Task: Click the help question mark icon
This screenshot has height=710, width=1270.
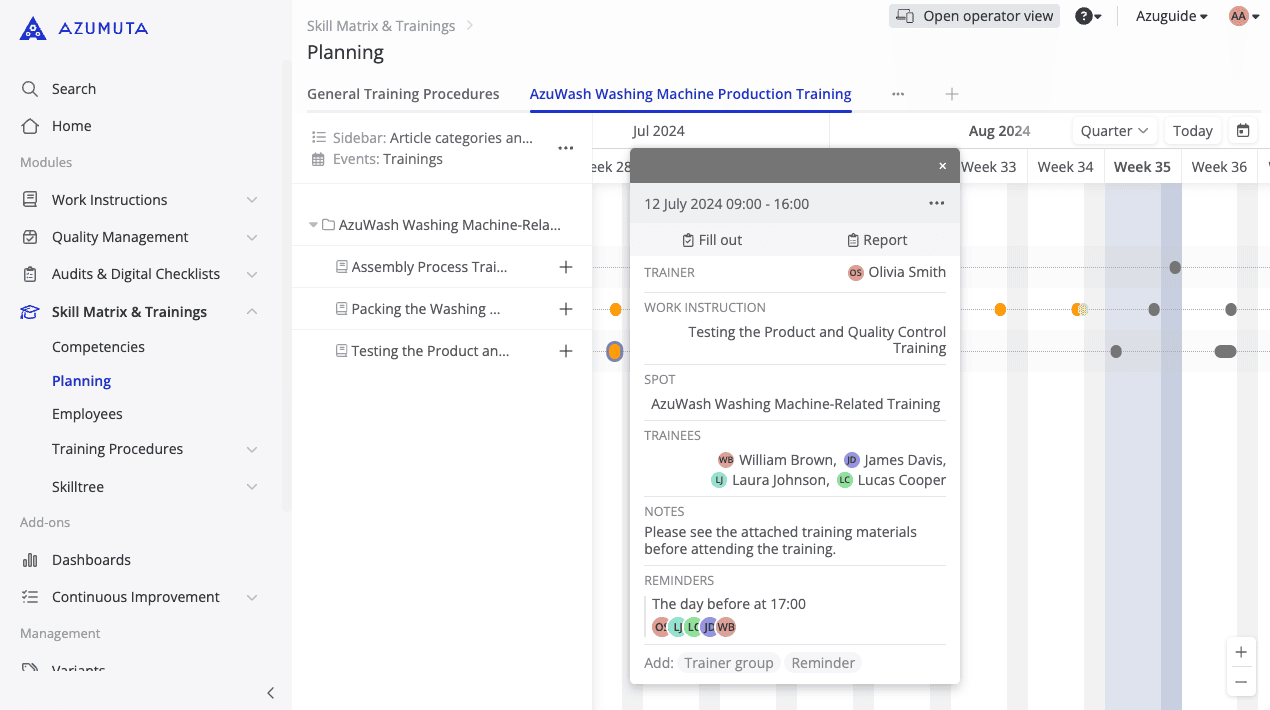Action: pos(1083,16)
